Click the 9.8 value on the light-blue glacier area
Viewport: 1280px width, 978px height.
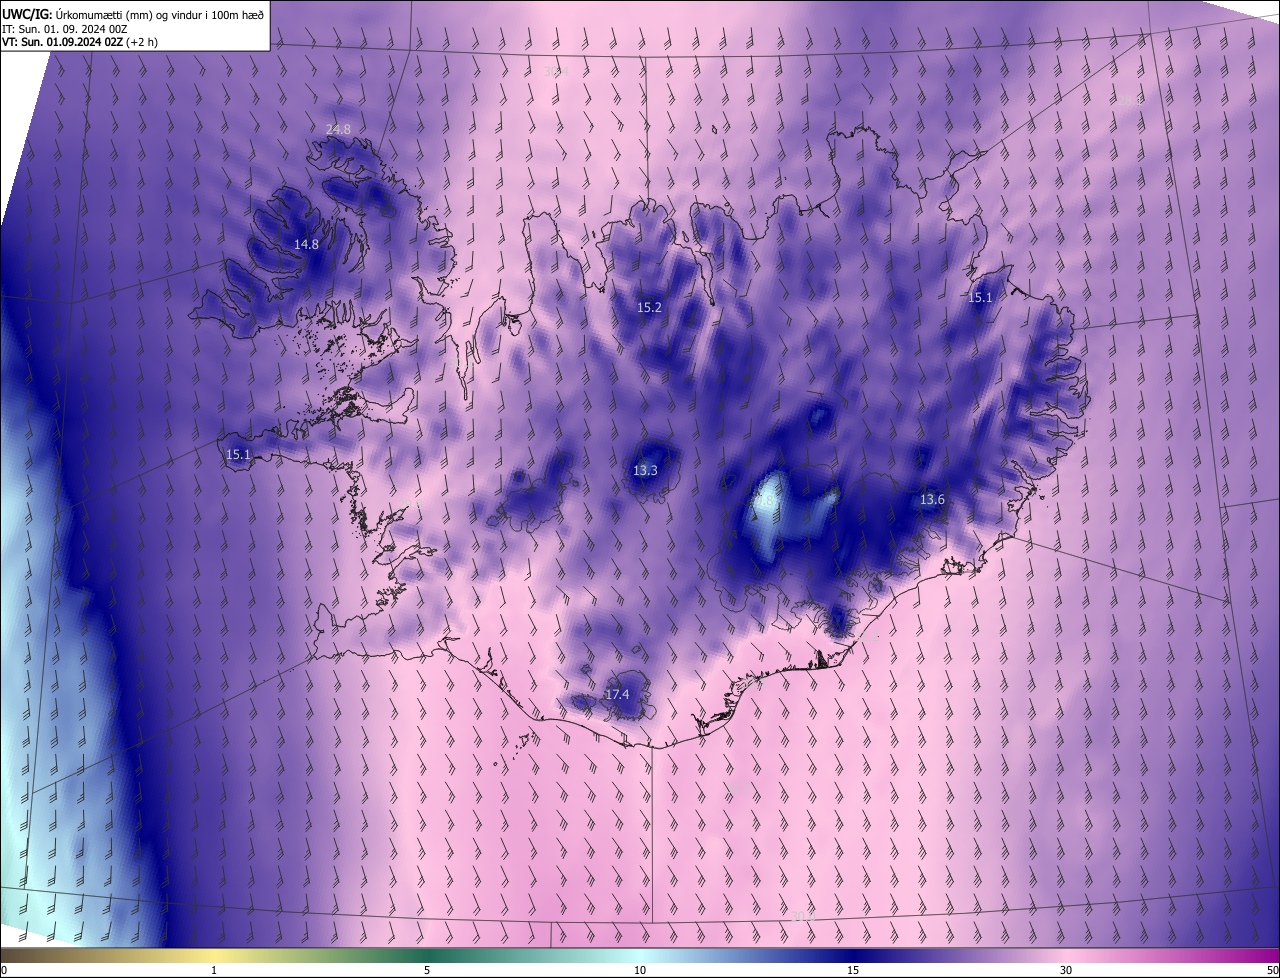click(x=766, y=499)
